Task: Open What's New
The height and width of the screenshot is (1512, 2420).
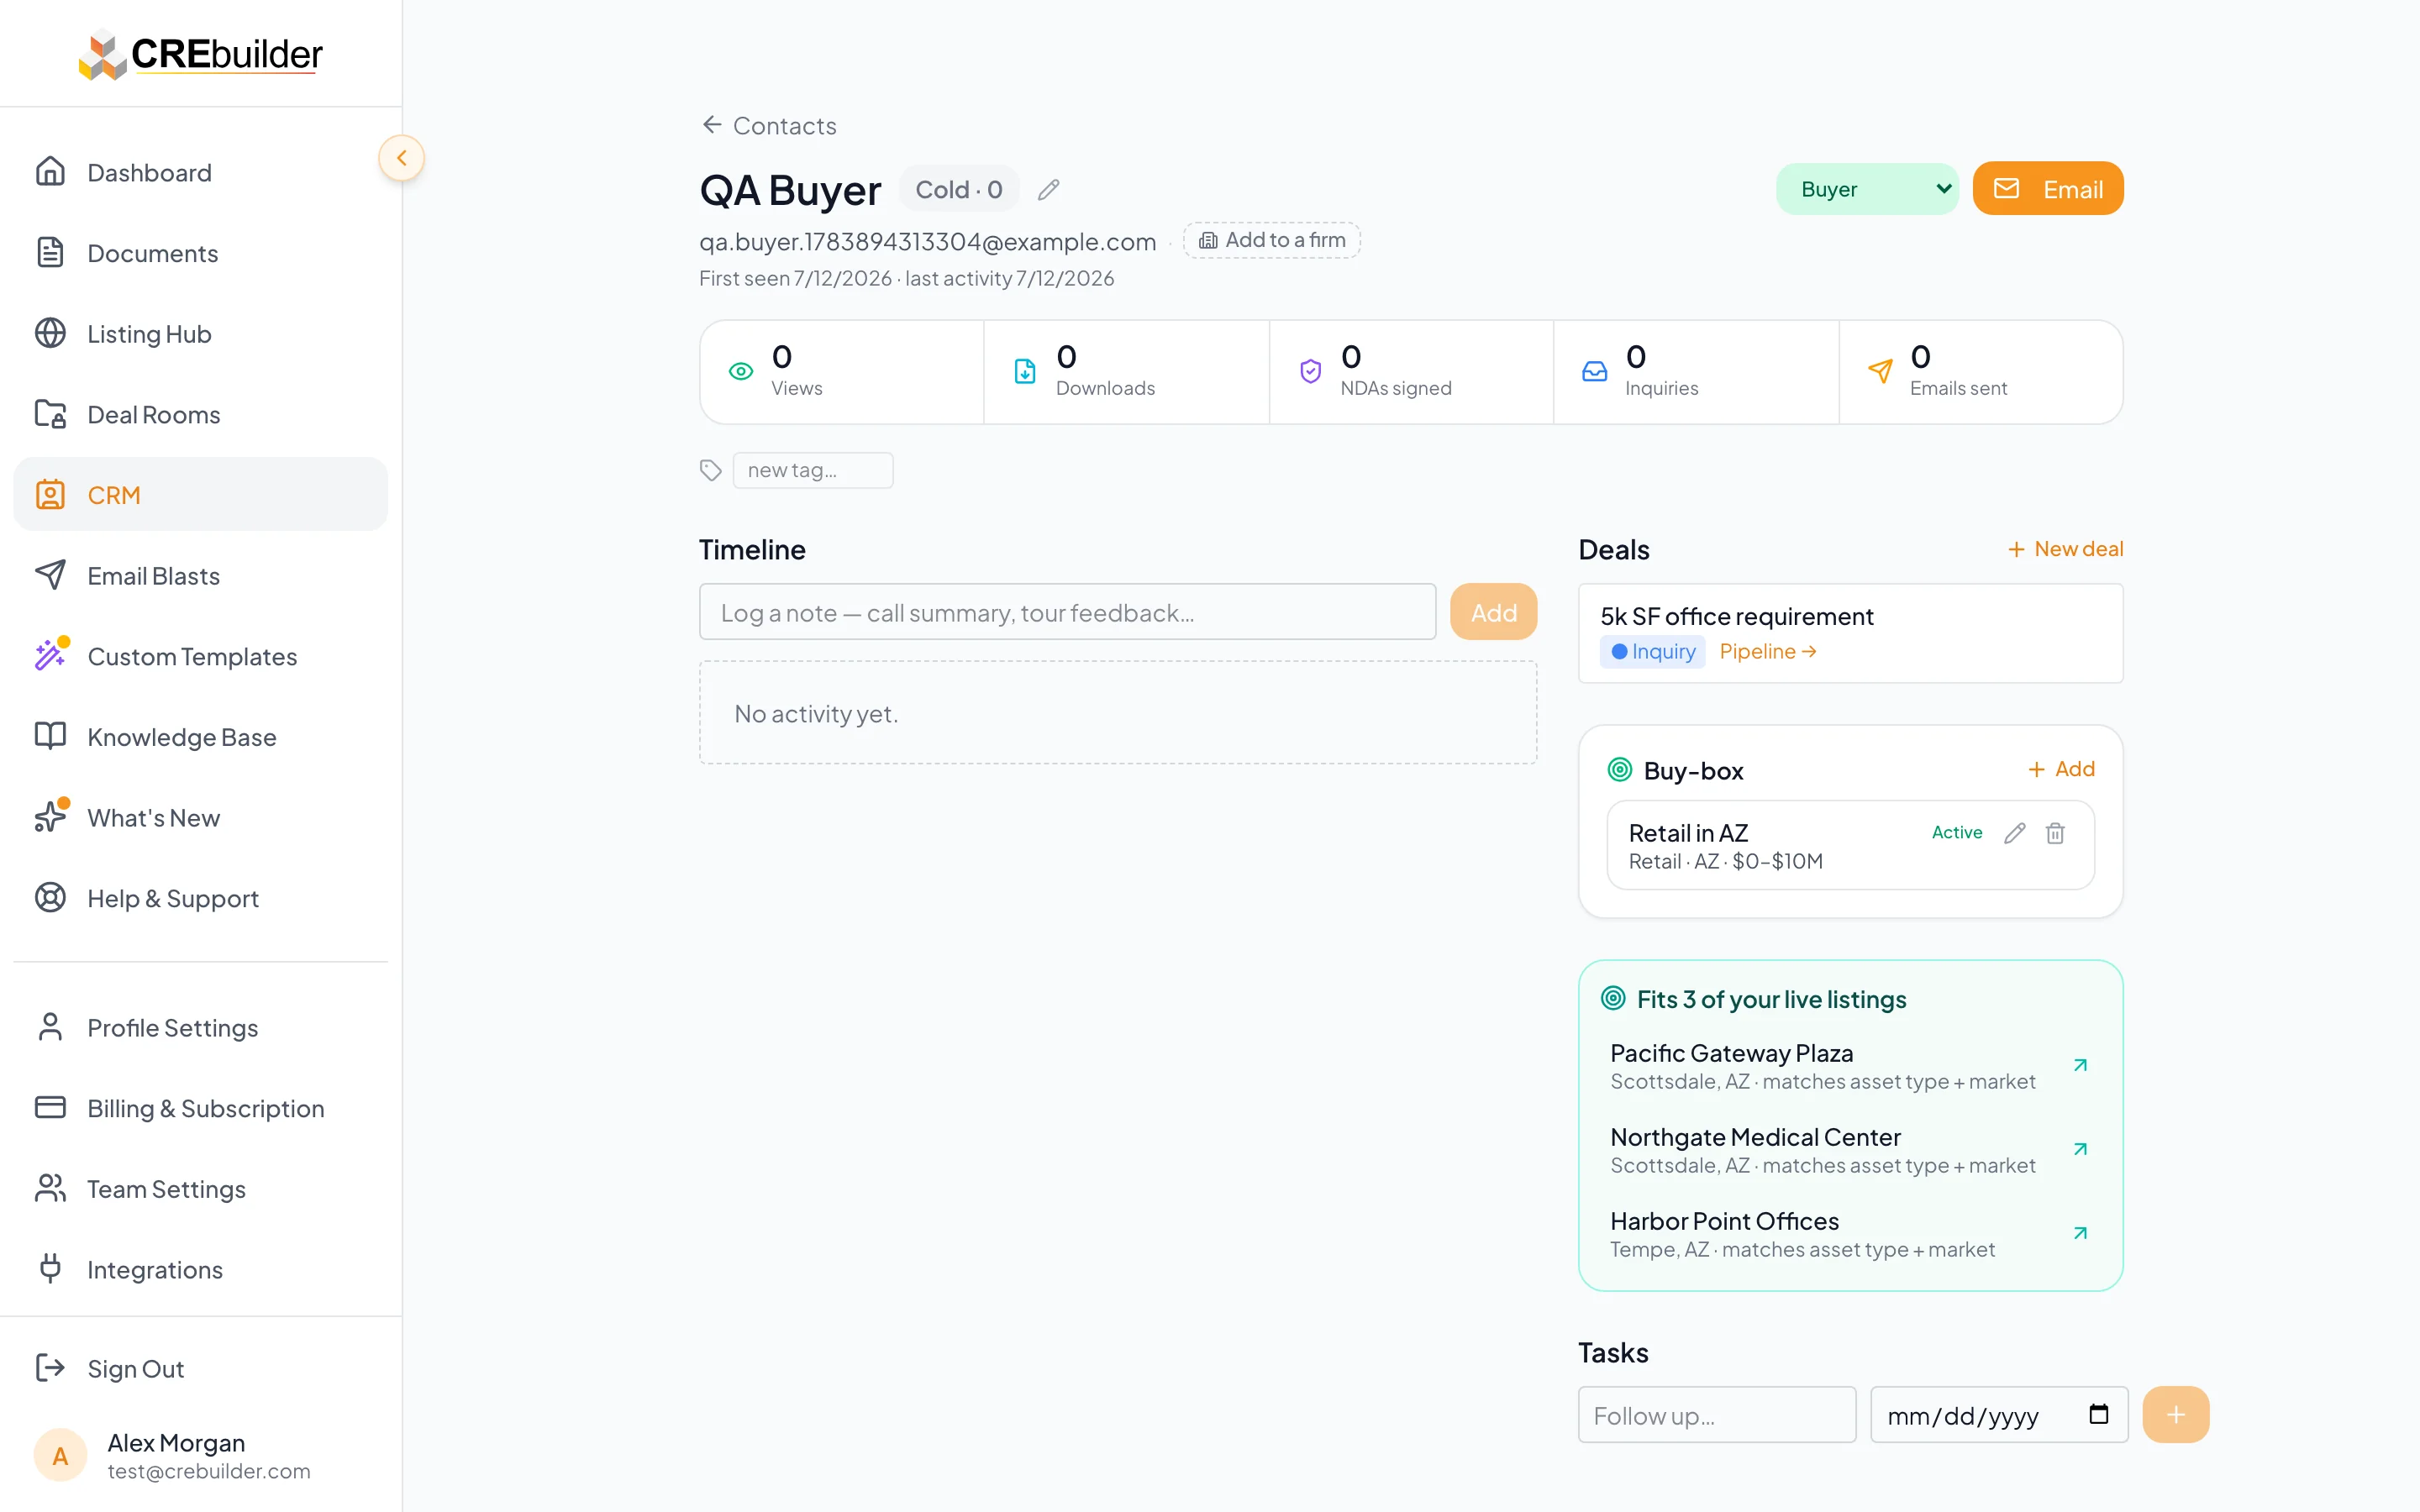Action: (x=200, y=818)
